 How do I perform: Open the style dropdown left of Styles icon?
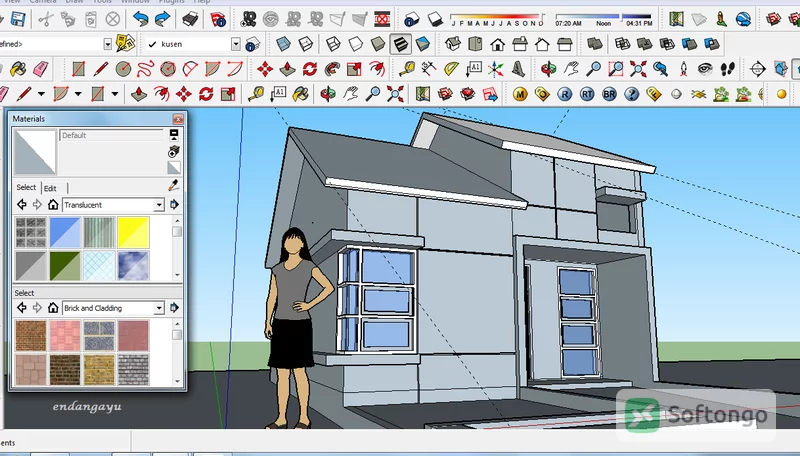[108, 44]
